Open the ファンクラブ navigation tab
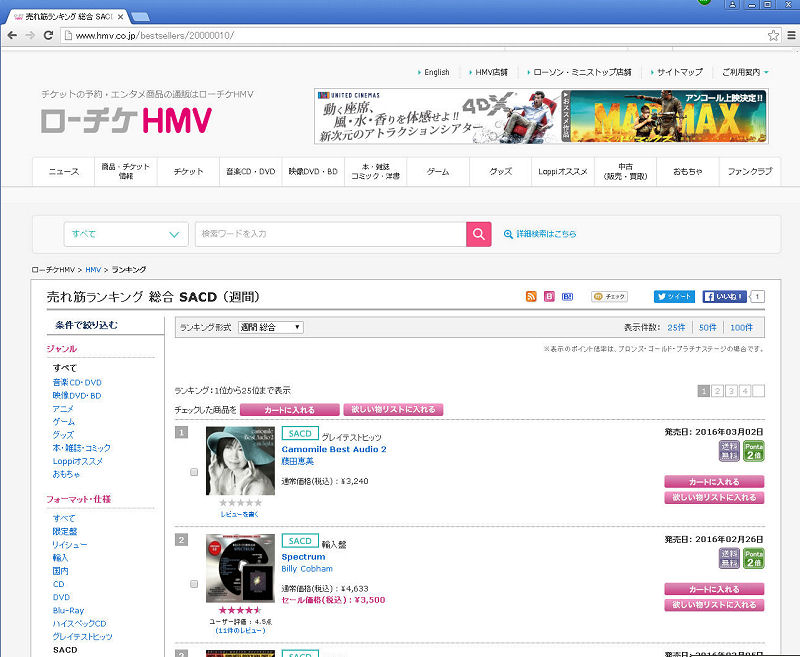The image size is (800, 657). (x=750, y=171)
